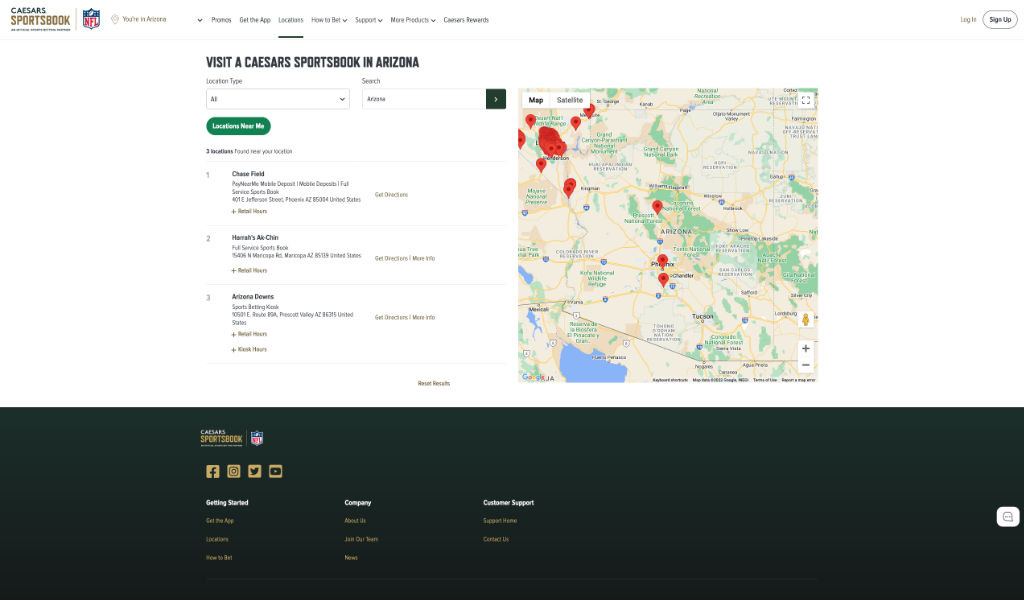Expand Retail Hours for Chase Field

(249, 212)
